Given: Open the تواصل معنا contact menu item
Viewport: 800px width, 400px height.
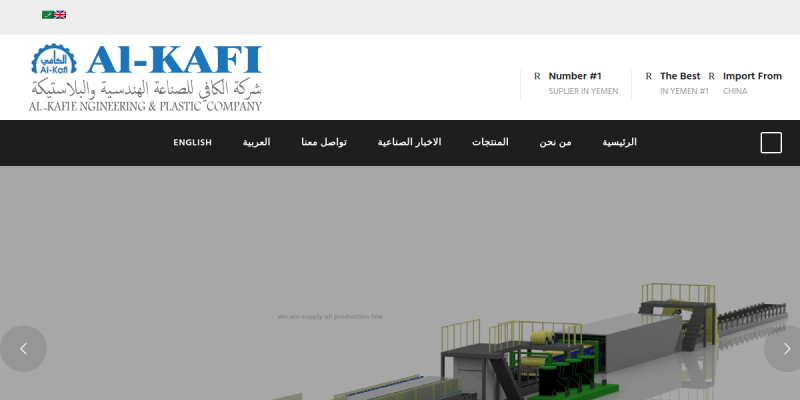Looking at the screenshot, I should 324,142.
